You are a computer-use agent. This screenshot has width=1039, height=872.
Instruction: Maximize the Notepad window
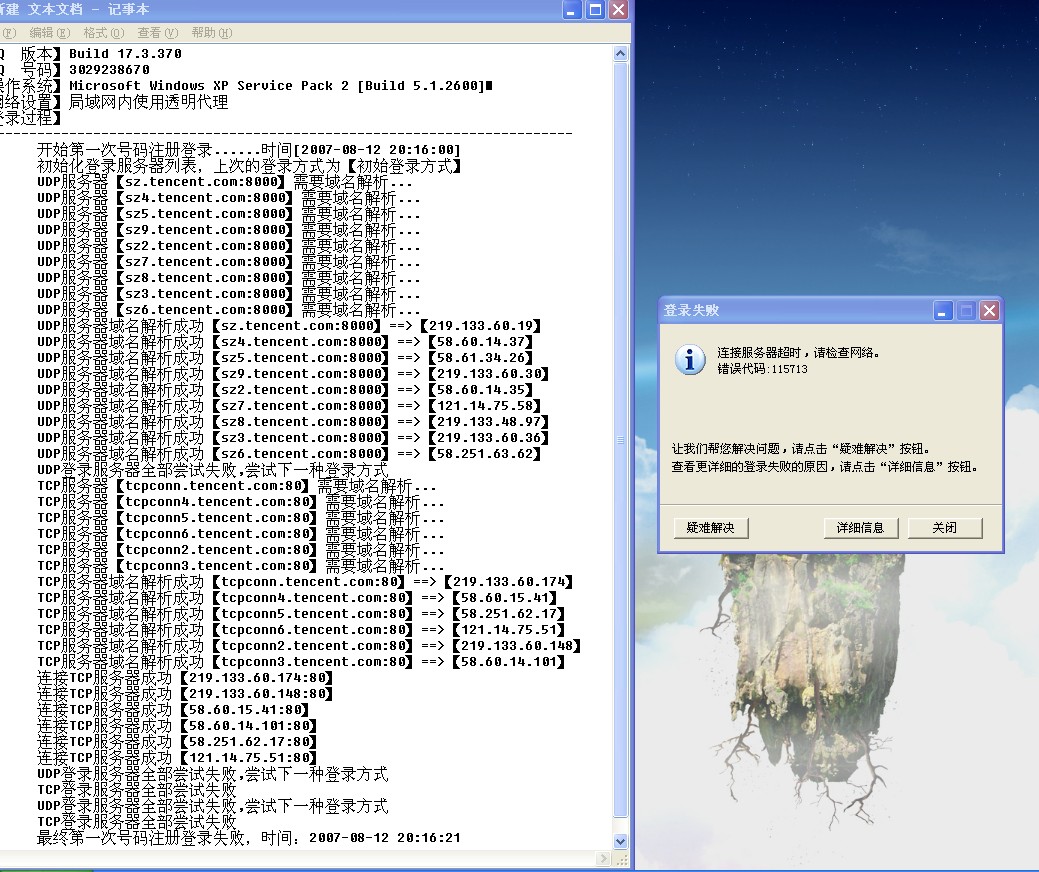coord(595,9)
